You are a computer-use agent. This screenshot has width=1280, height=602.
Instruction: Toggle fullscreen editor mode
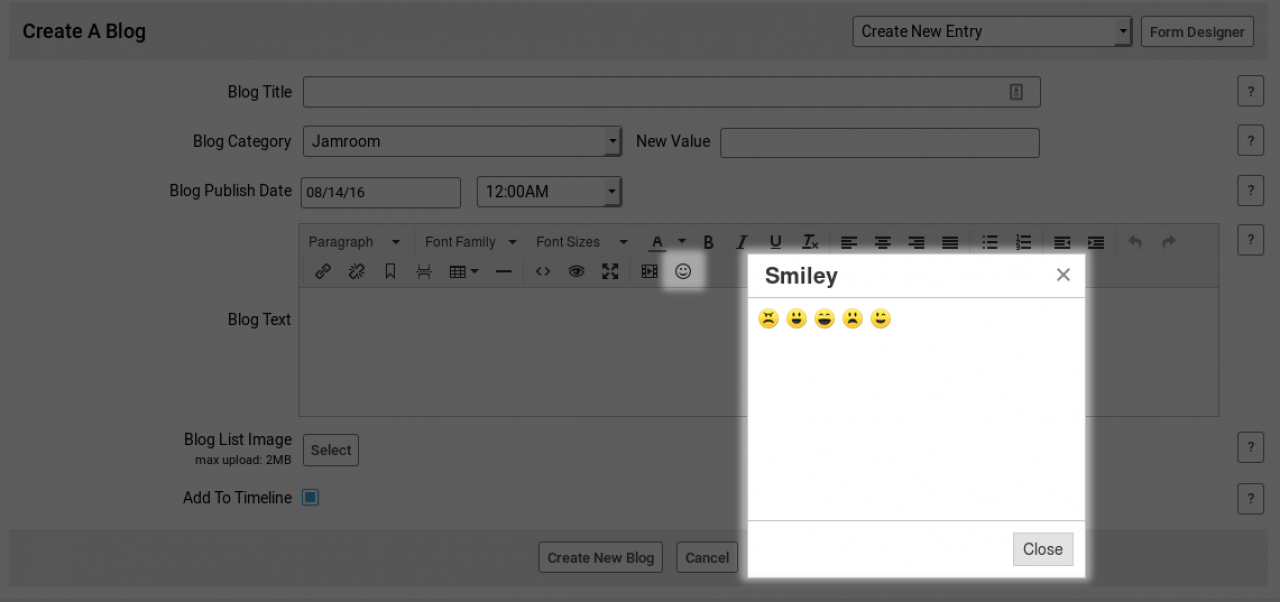click(610, 271)
